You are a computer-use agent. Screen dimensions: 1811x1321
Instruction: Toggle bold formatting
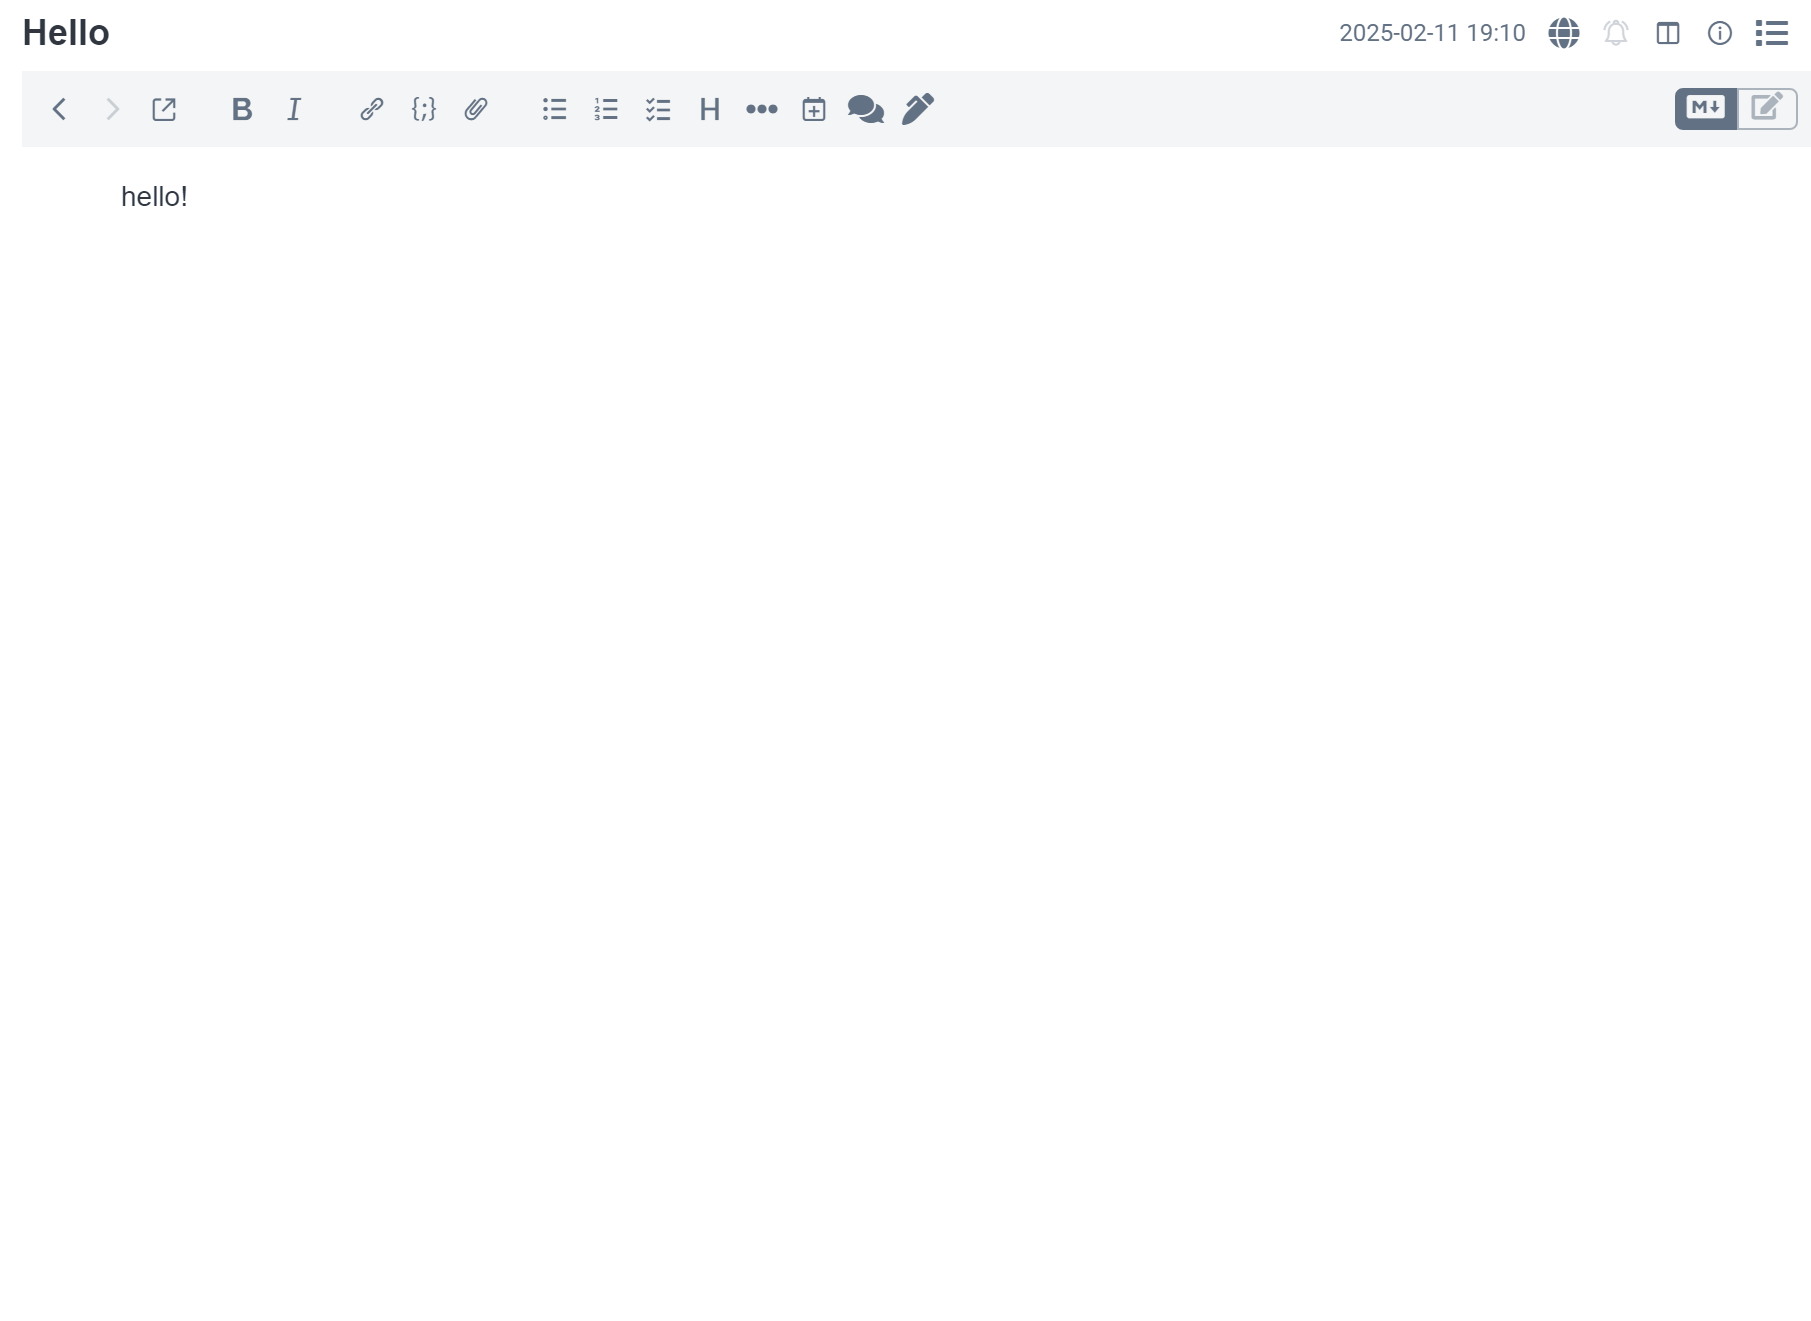pos(242,109)
